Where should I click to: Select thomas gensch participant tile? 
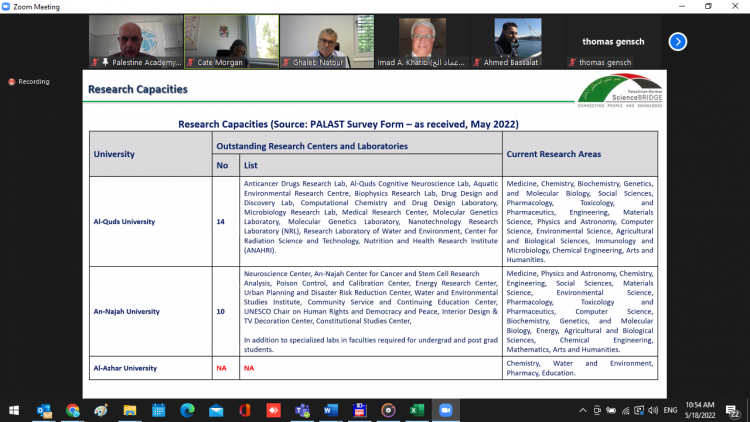613,41
